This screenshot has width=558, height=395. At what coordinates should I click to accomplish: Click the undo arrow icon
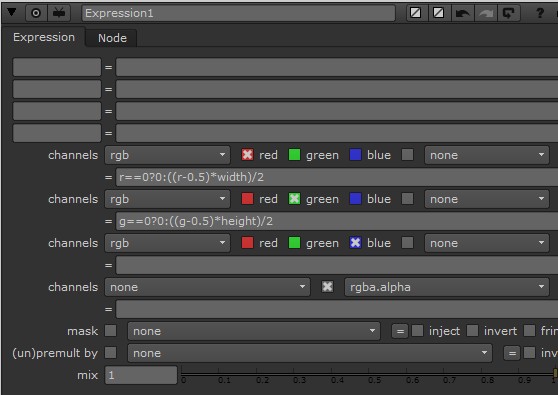click(462, 13)
